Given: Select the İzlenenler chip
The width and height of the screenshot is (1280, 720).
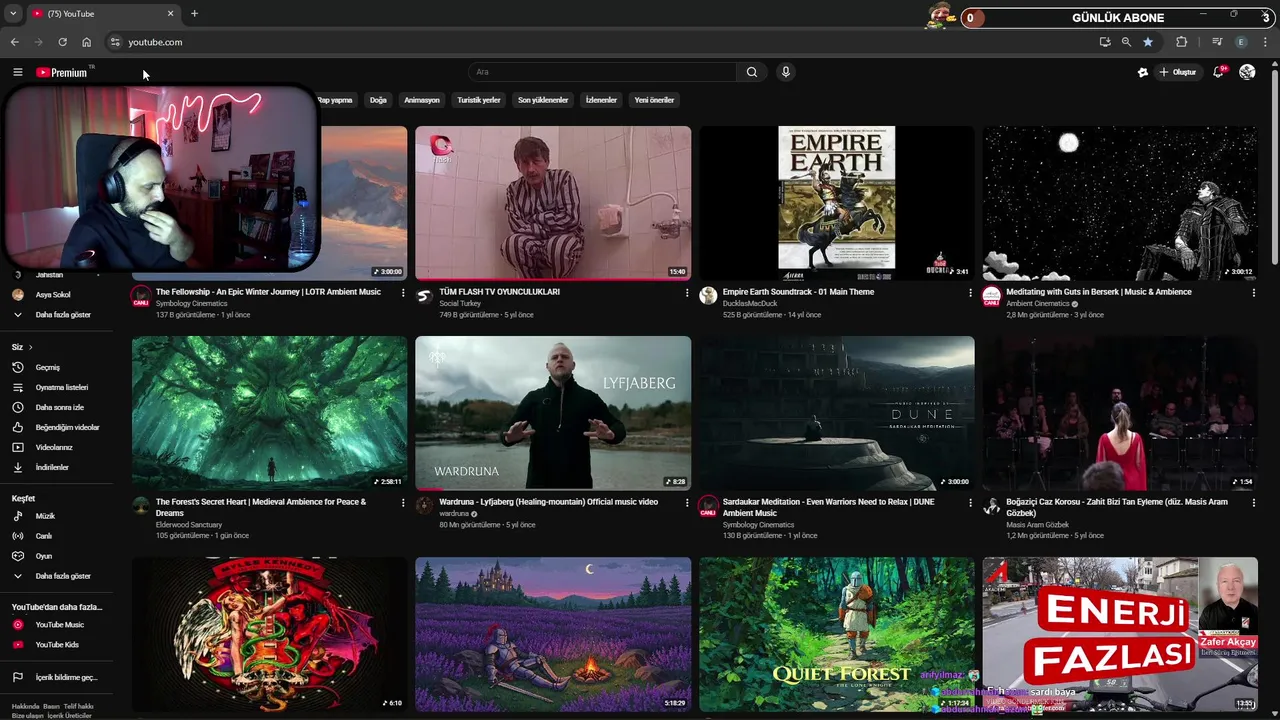Looking at the screenshot, I should pos(601,100).
